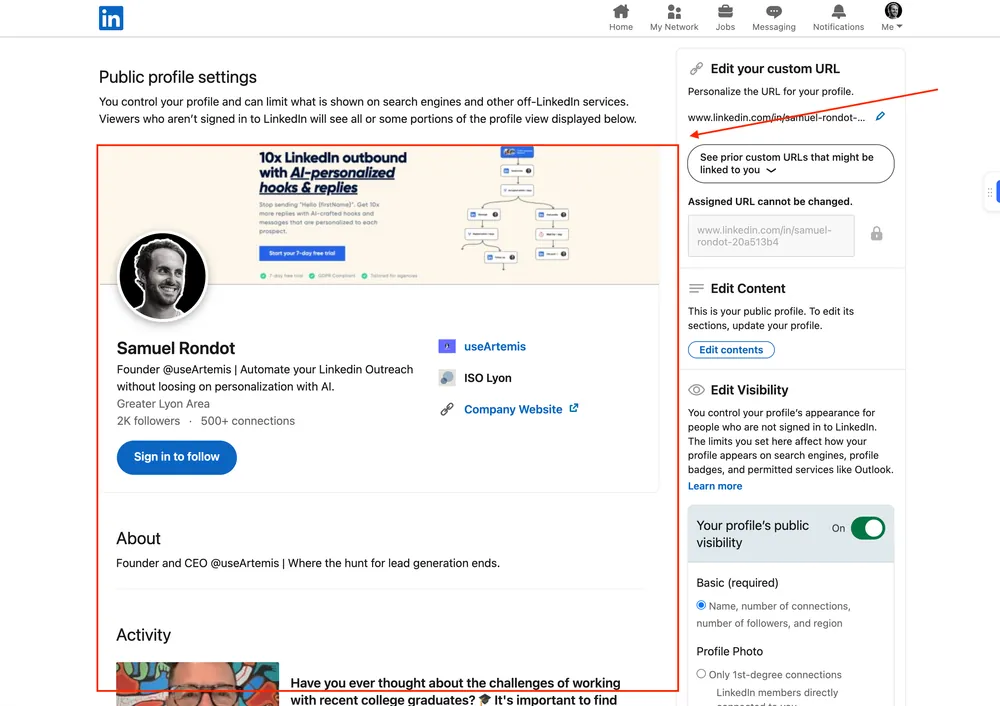Click the lines icon by Edit Content
The height and width of the screenshot is (706, 1000).
[x=696, y=288]
